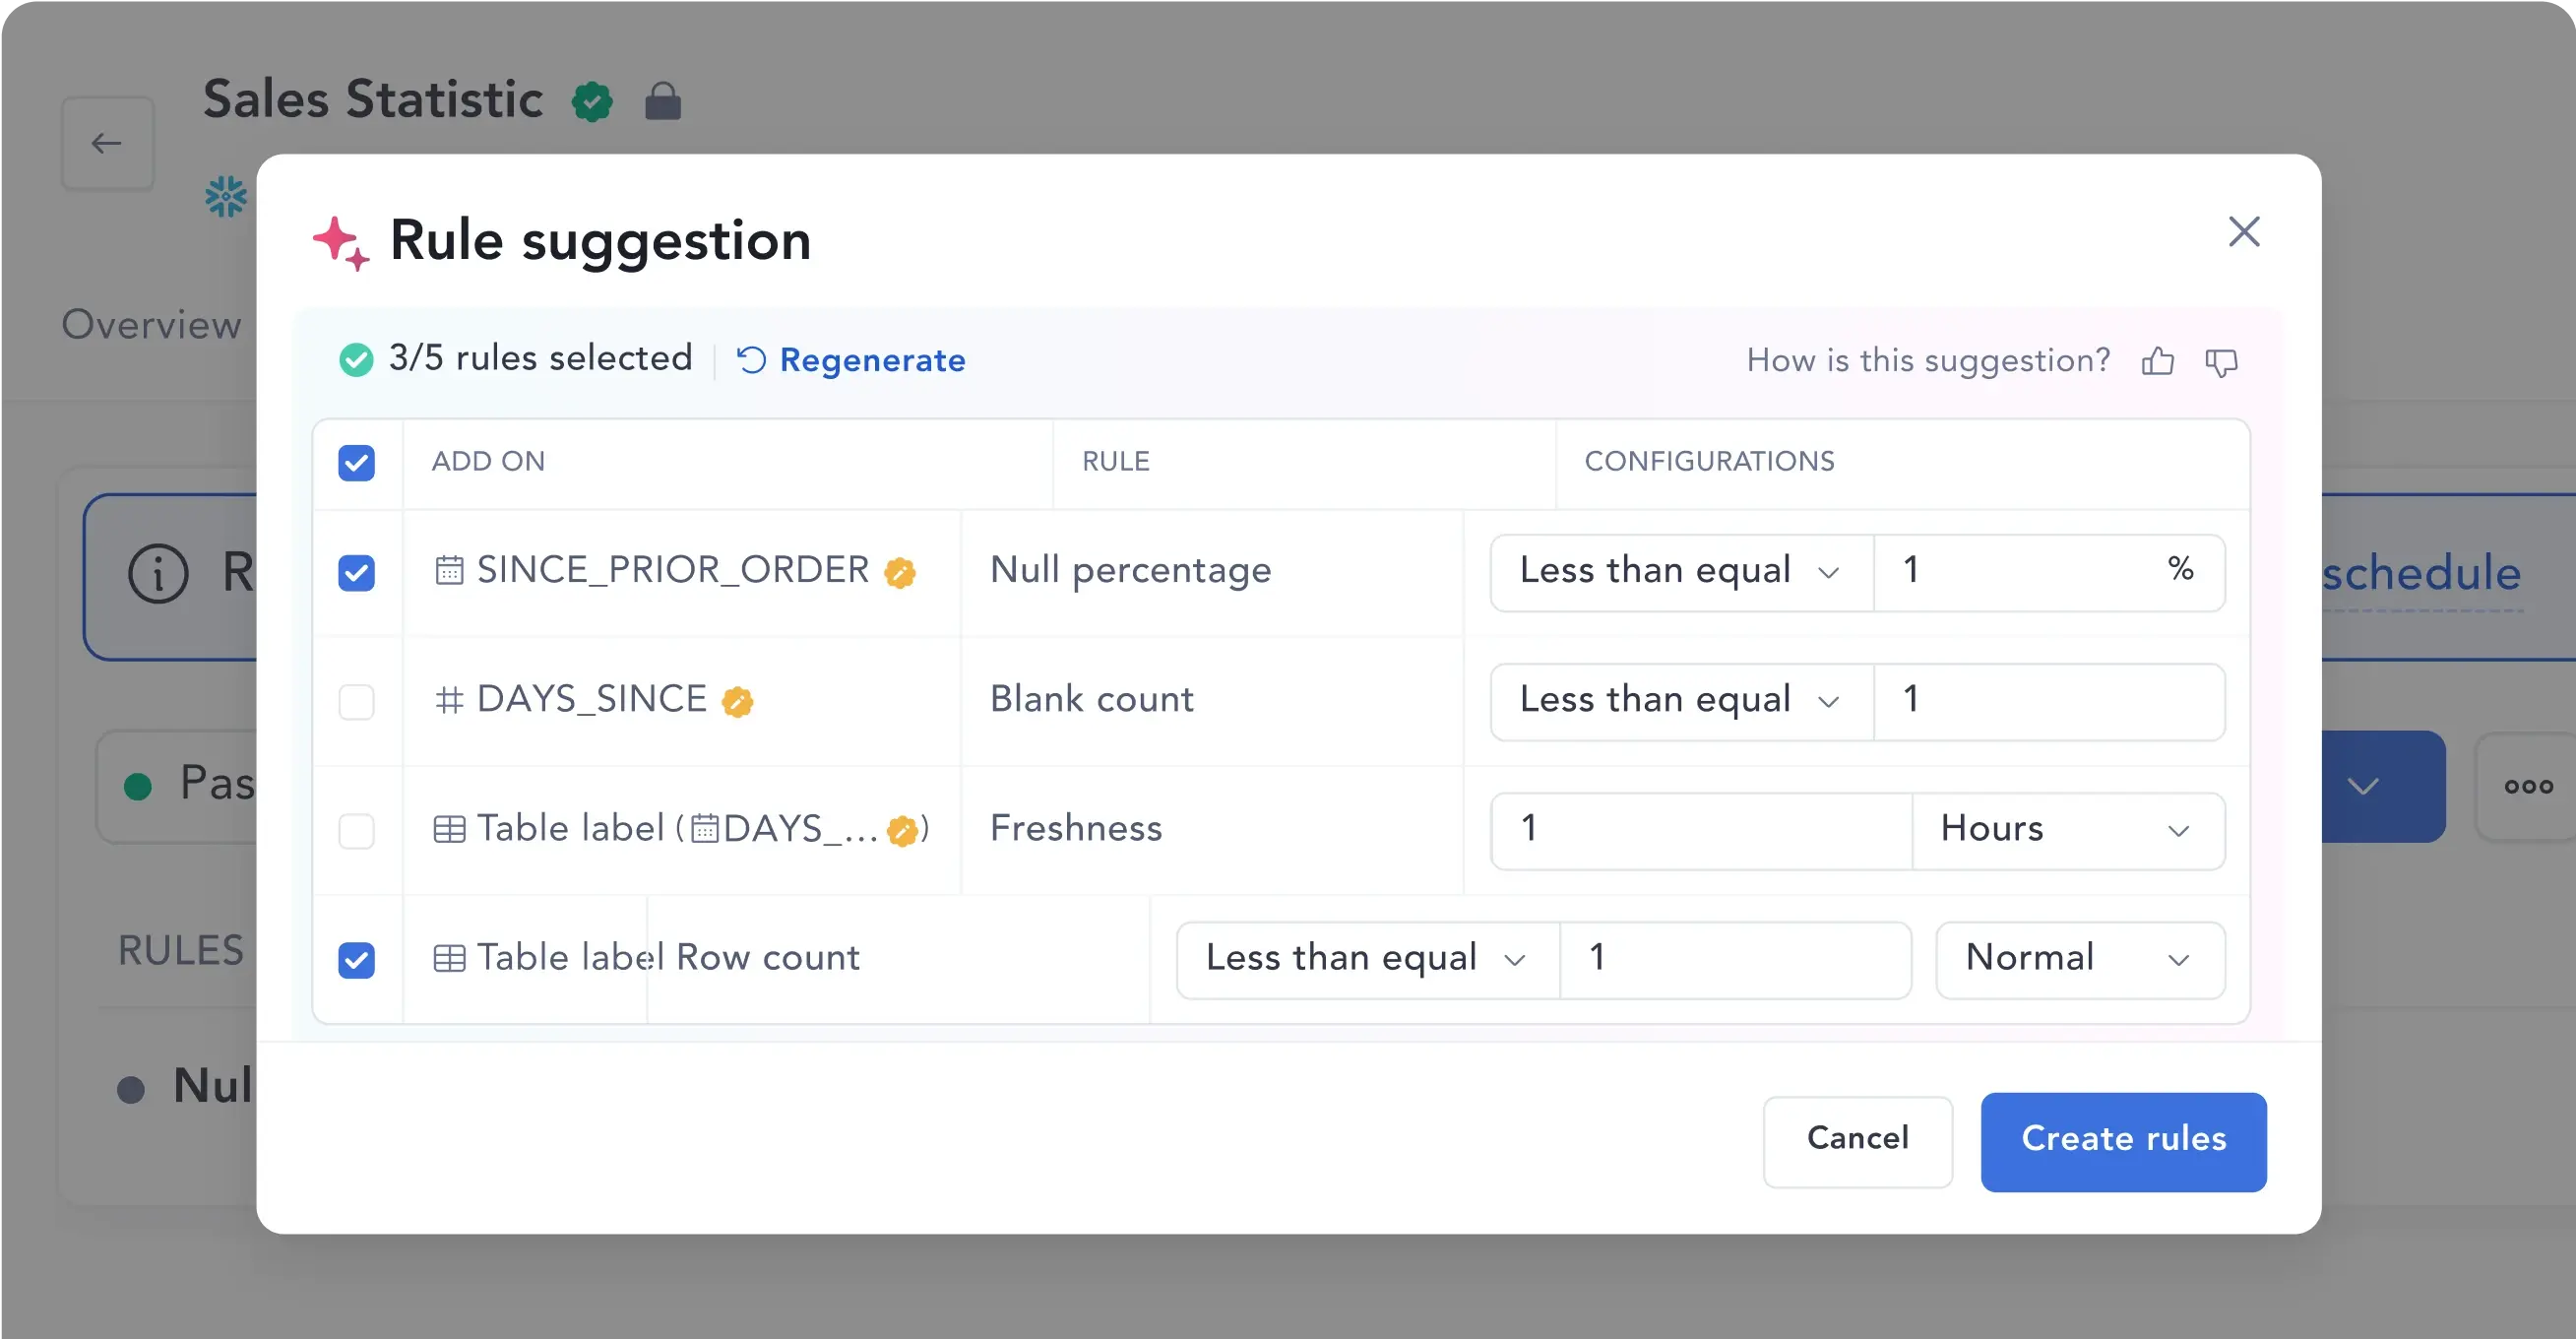Click the Null percentage value input field
2576x1339 pixels.
[2048, 571]
